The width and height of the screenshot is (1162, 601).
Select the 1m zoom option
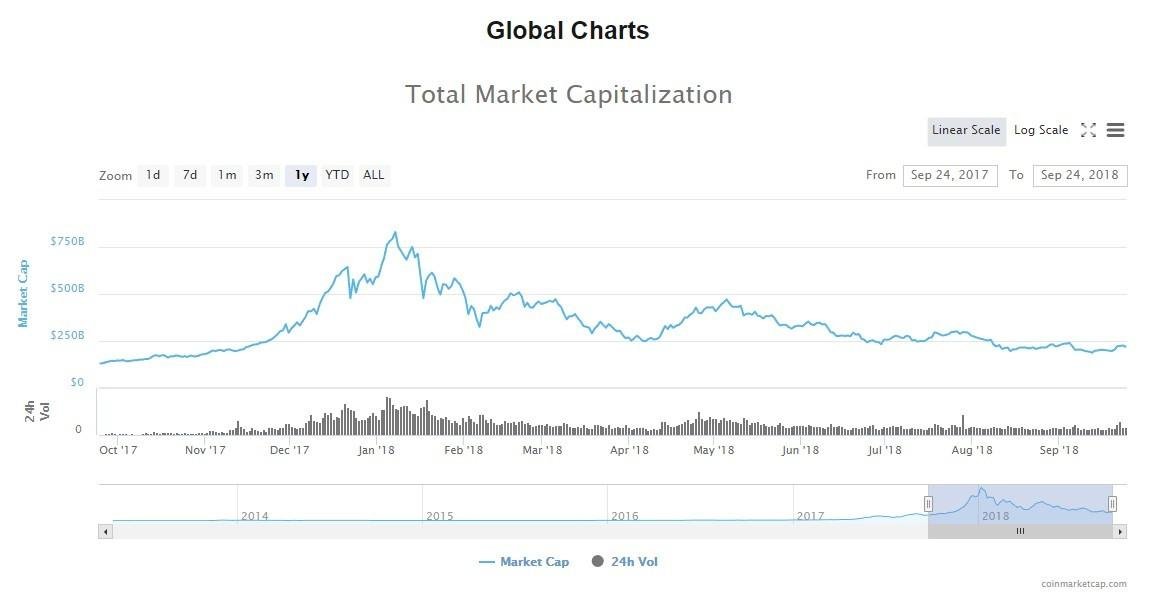(x=227, y=175)
